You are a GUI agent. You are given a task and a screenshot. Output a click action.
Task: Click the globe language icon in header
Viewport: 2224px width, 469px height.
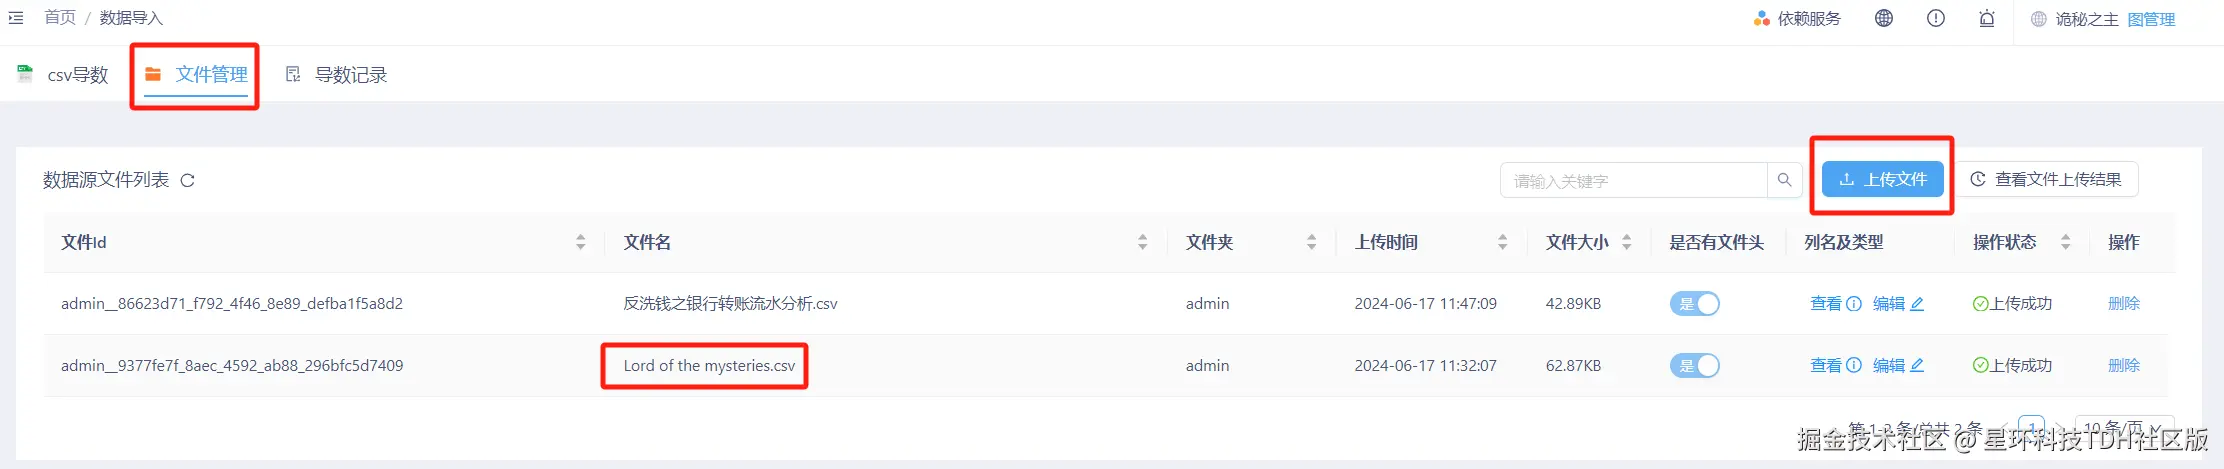[x=1883, y=18]
